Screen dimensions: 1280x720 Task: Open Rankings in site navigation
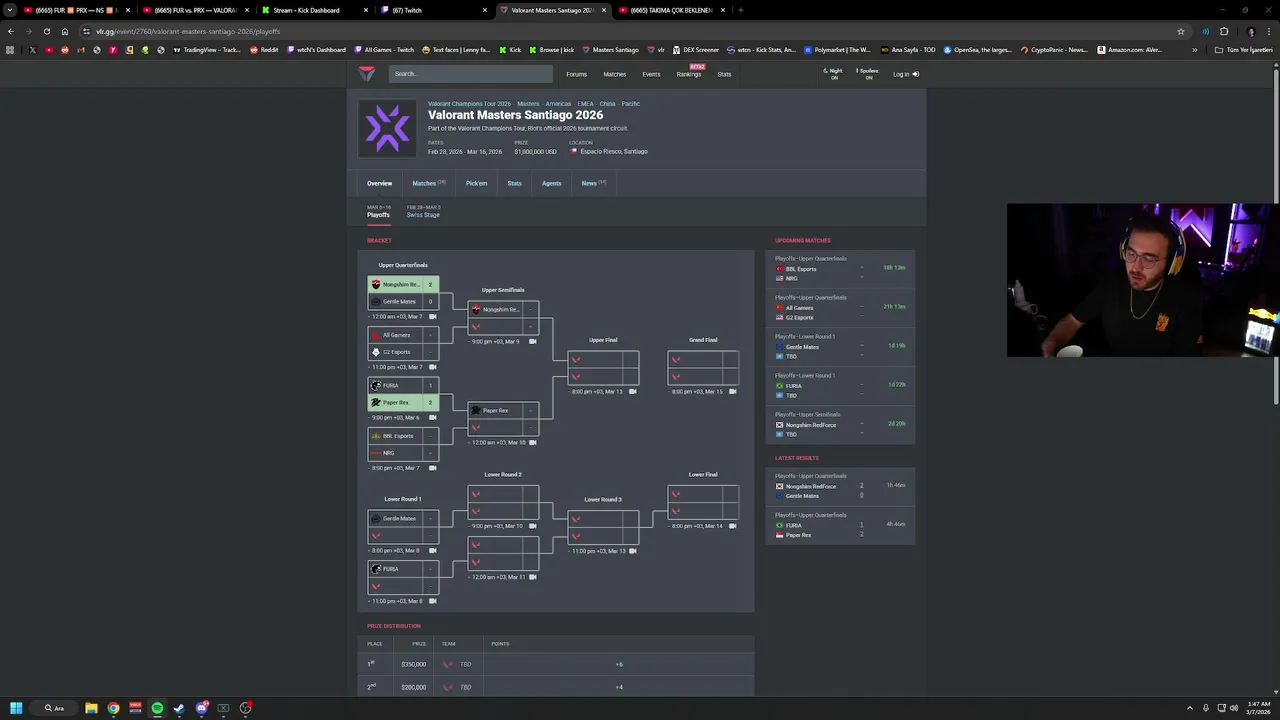tap(689, 74)
